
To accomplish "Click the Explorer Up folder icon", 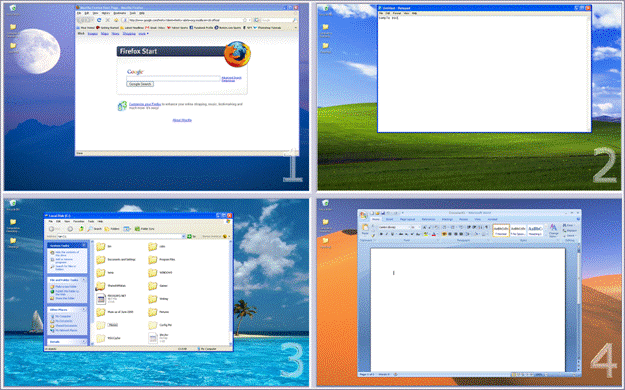I will [x=81, y=229].
